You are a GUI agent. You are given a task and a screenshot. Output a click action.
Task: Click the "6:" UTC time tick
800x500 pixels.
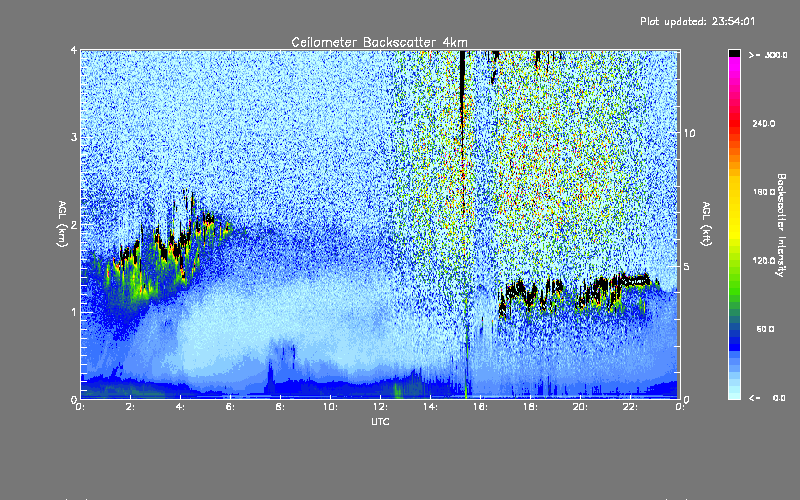[230, 407]
